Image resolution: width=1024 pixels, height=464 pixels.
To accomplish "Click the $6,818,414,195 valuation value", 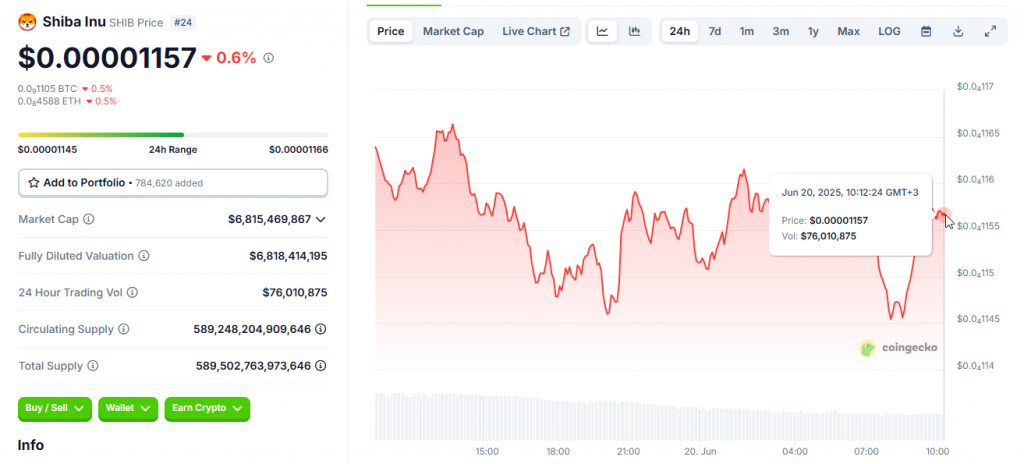I will (288, 256).
